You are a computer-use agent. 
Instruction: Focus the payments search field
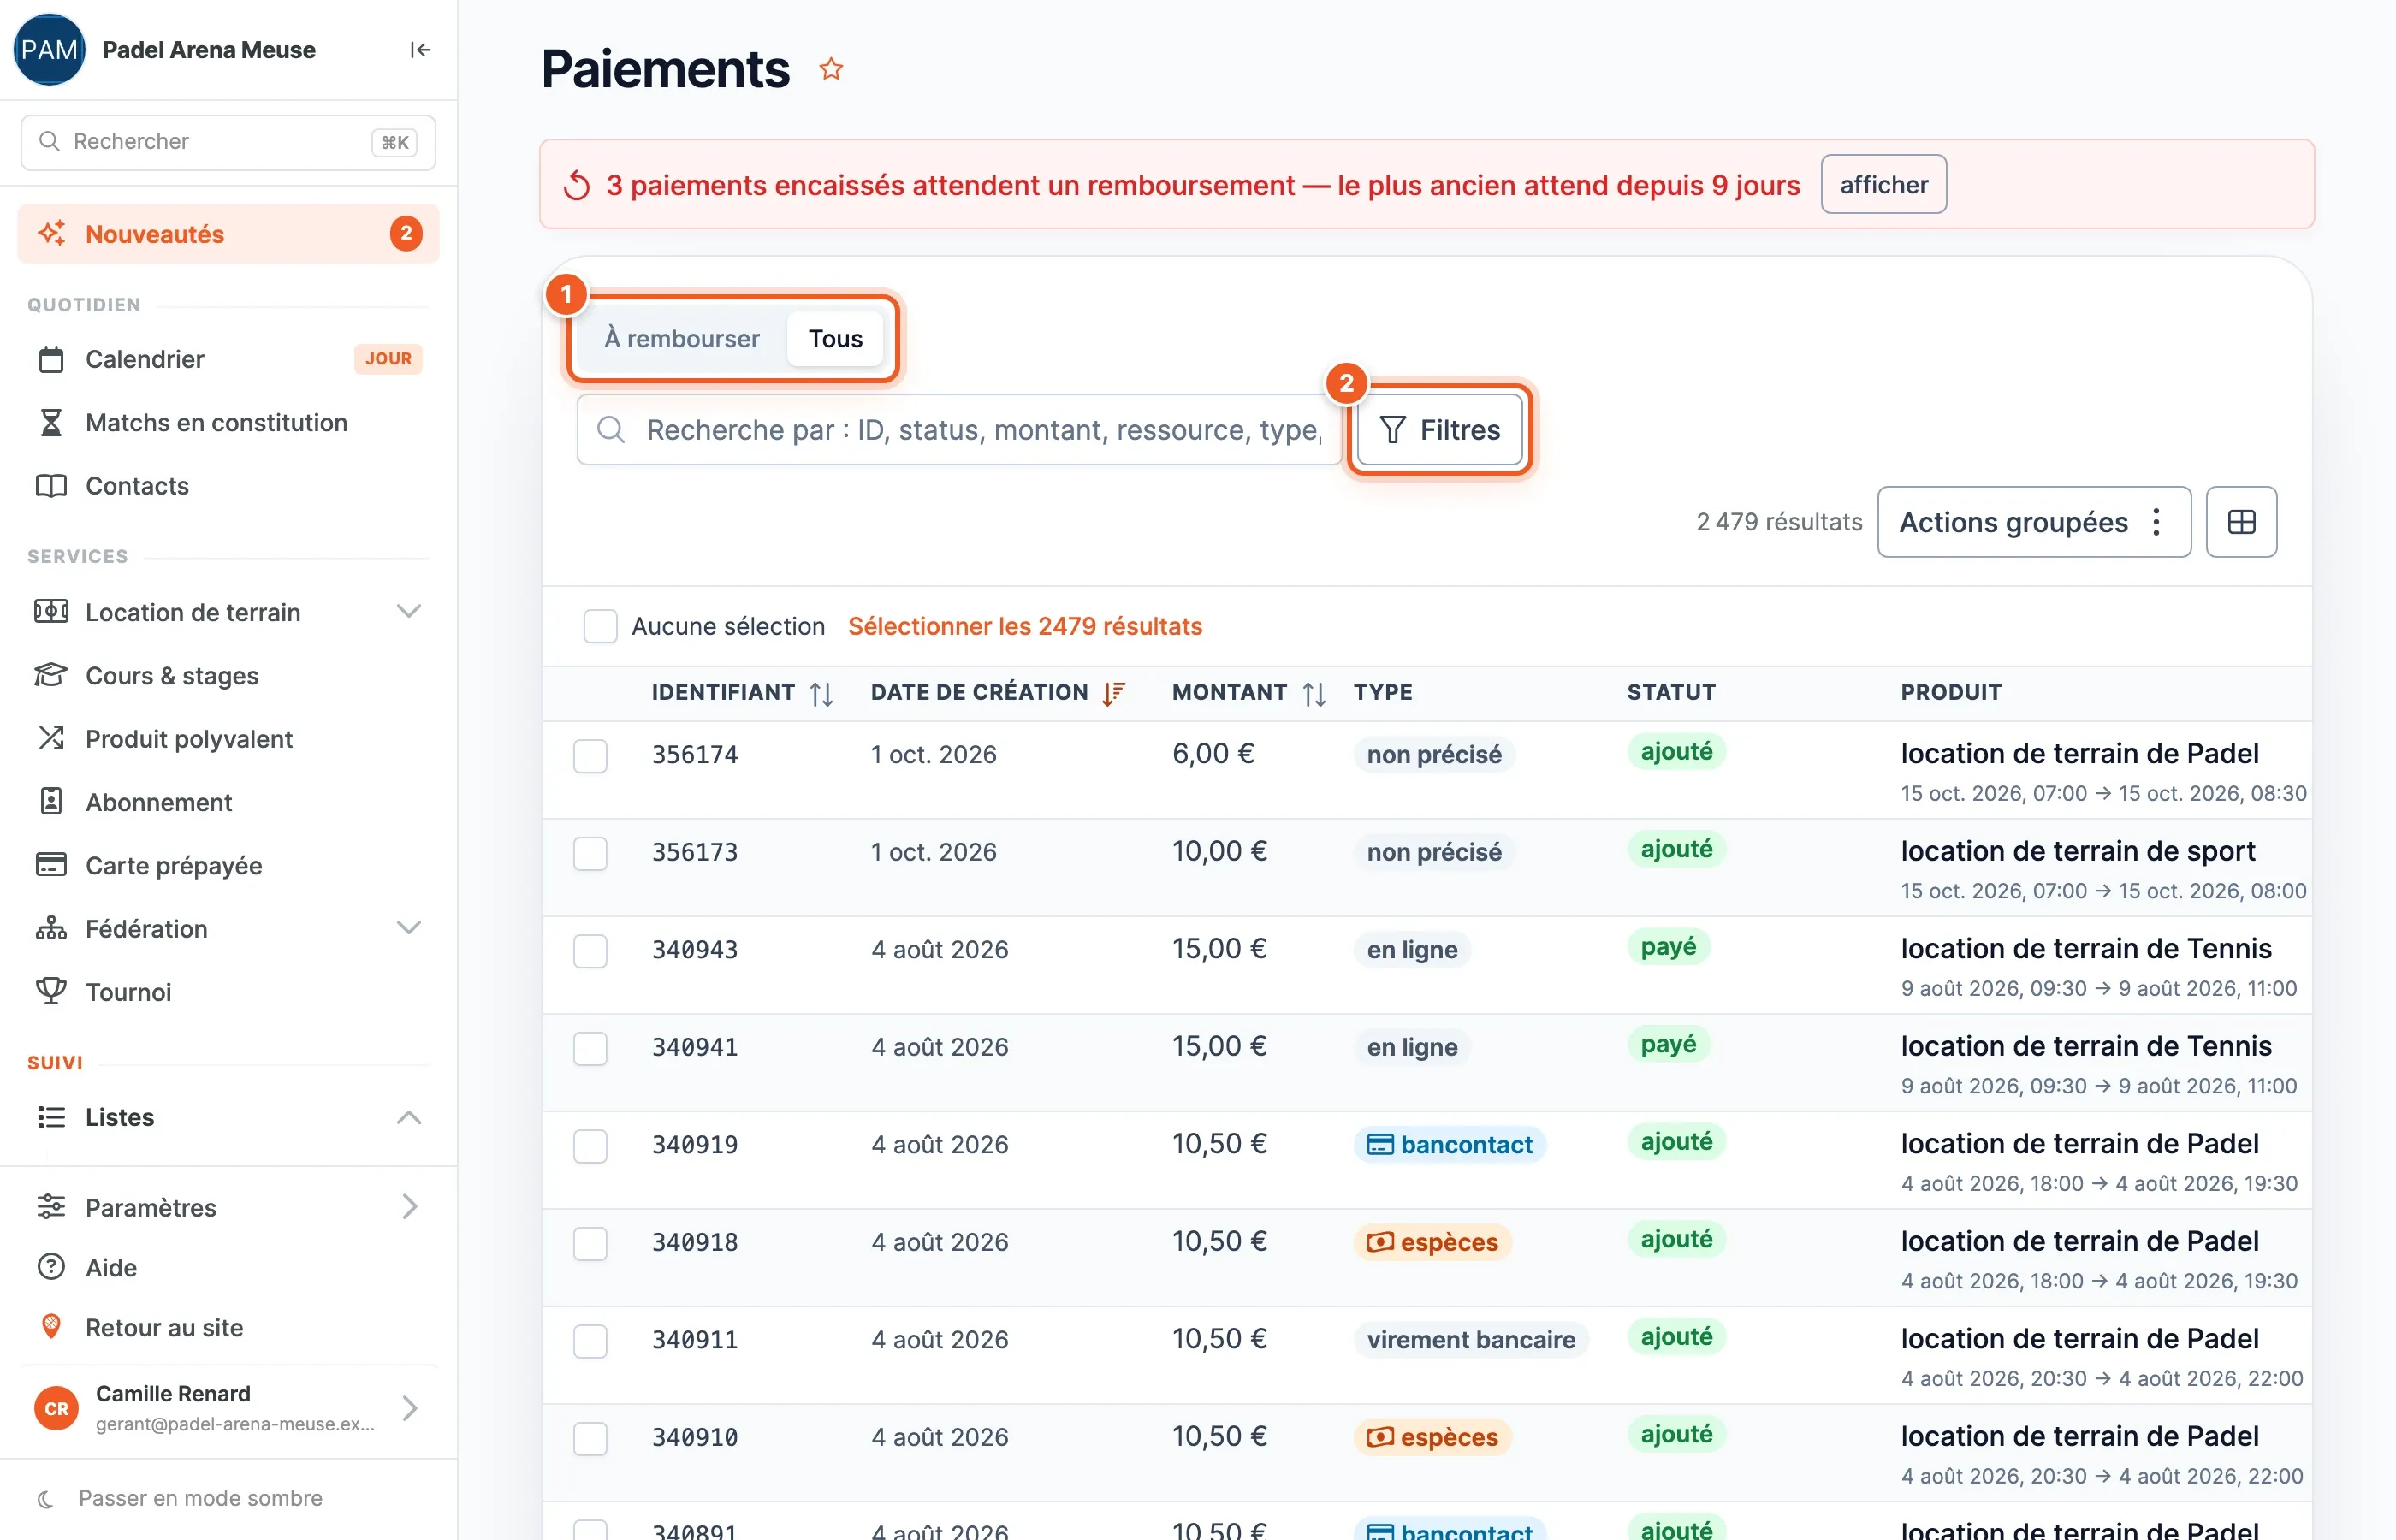point(959,430)
